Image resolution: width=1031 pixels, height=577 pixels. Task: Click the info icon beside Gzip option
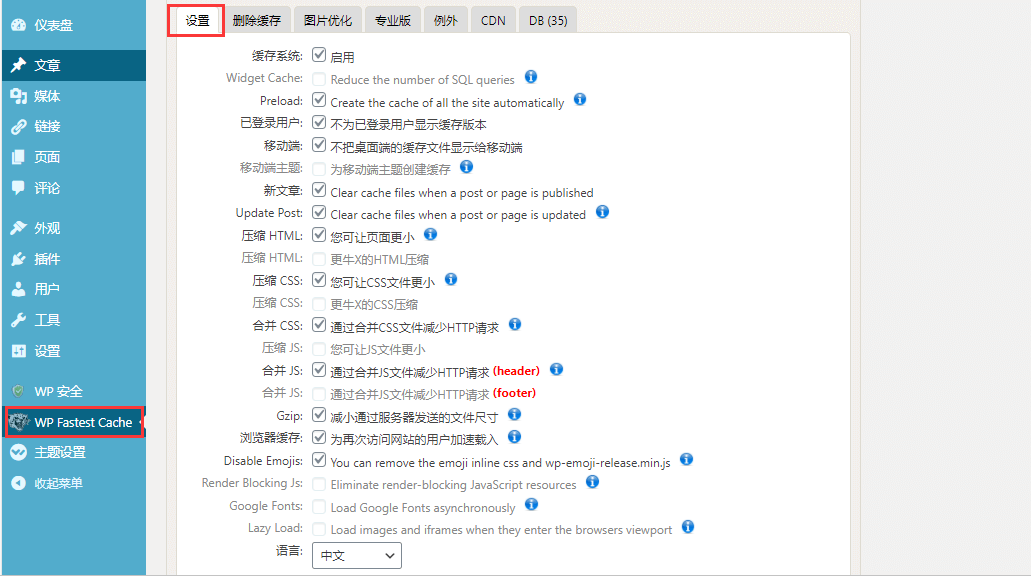point(514,414)
